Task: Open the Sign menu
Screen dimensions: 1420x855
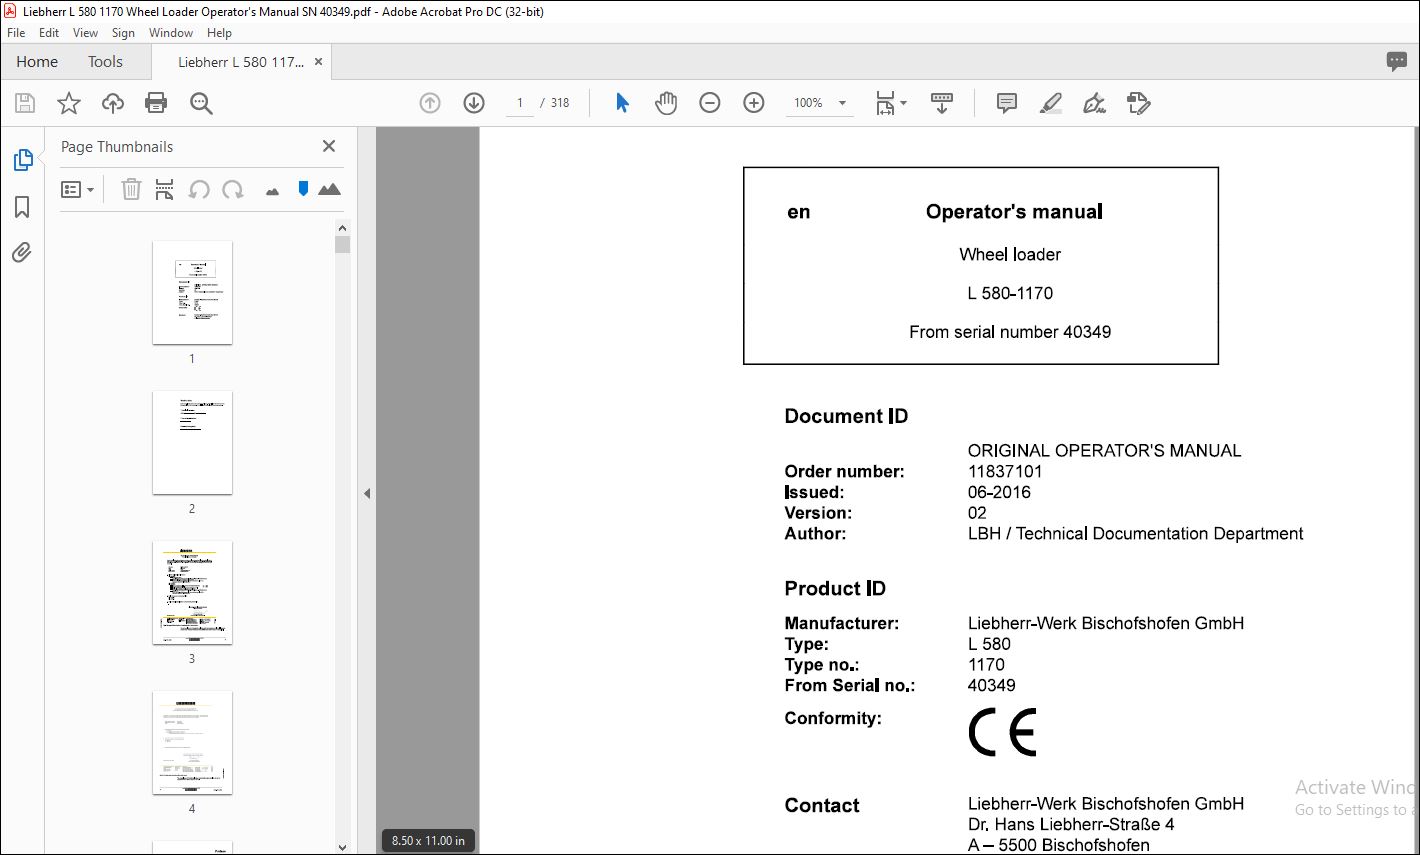Action: pos(123,33)
